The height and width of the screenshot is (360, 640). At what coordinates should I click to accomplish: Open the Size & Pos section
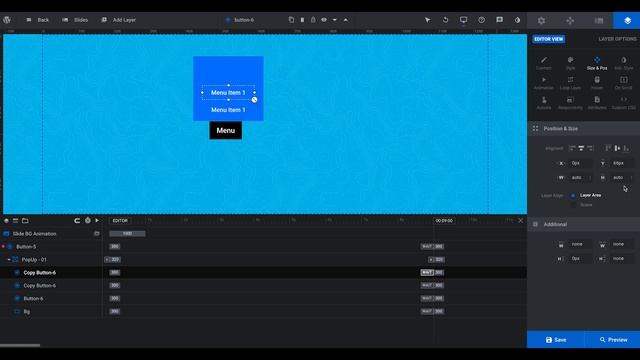tap(597, 63)
